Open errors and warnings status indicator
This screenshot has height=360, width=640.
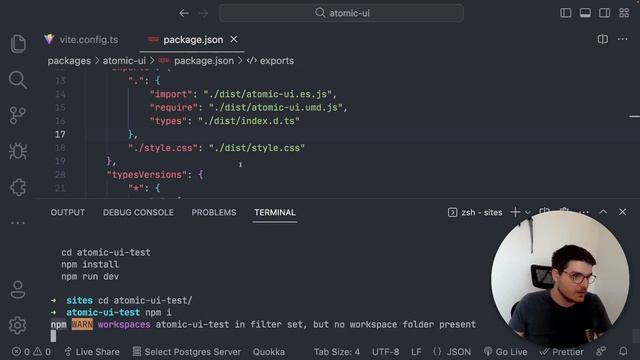[31, 352]
